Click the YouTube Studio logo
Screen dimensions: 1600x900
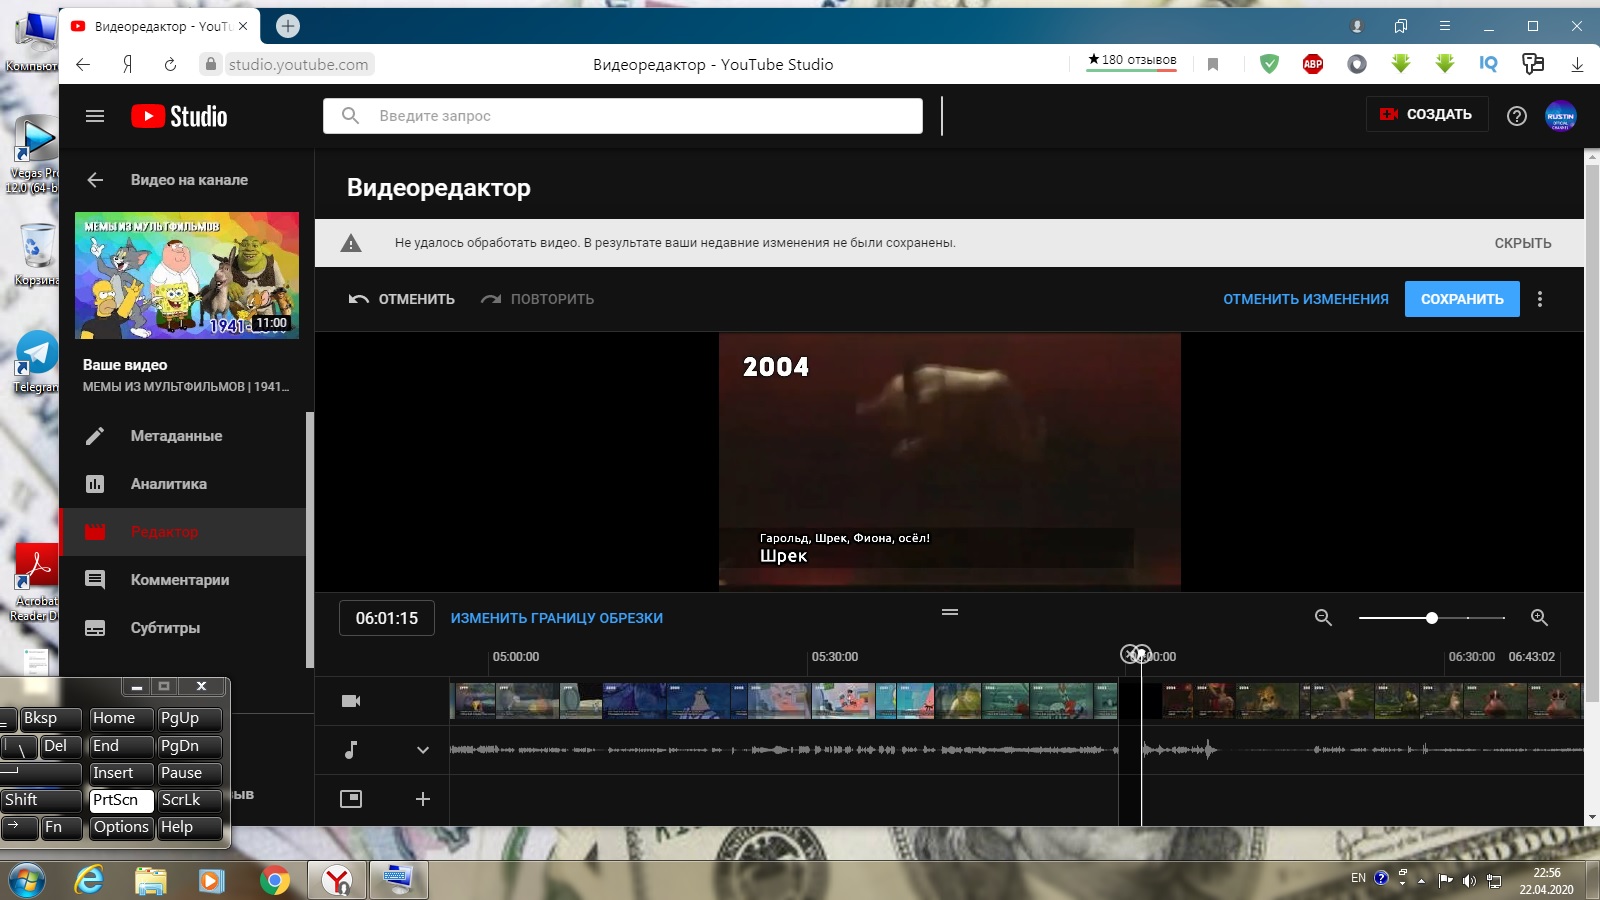pyautogui.click(x=179, y=116)
